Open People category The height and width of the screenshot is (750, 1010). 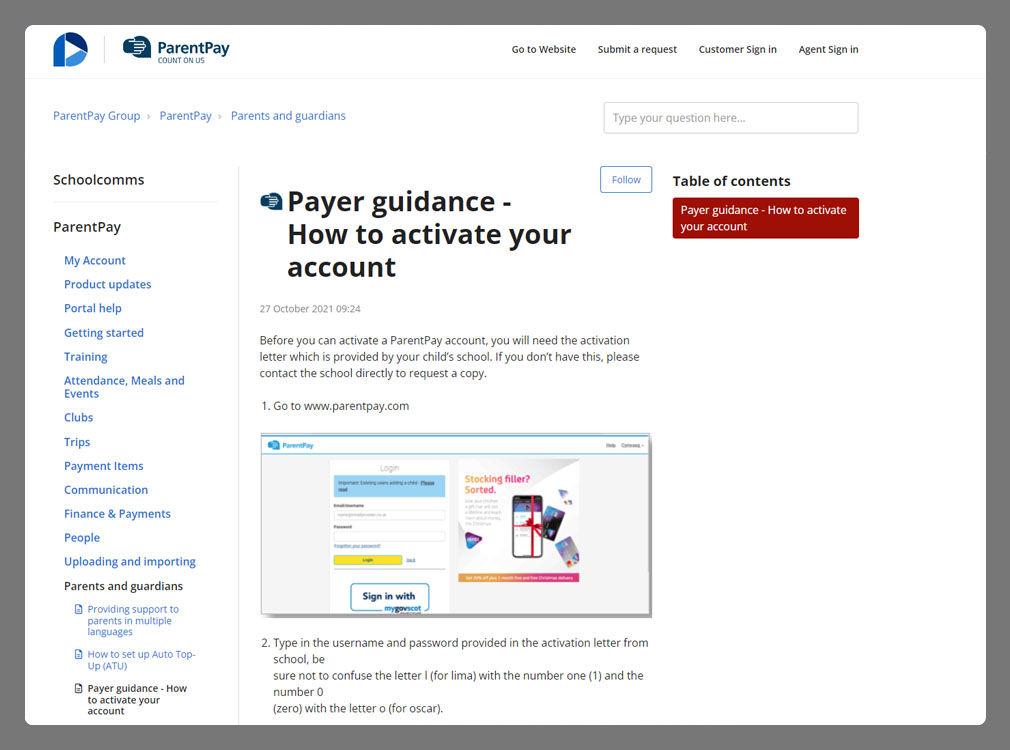[x=82, y=537]
